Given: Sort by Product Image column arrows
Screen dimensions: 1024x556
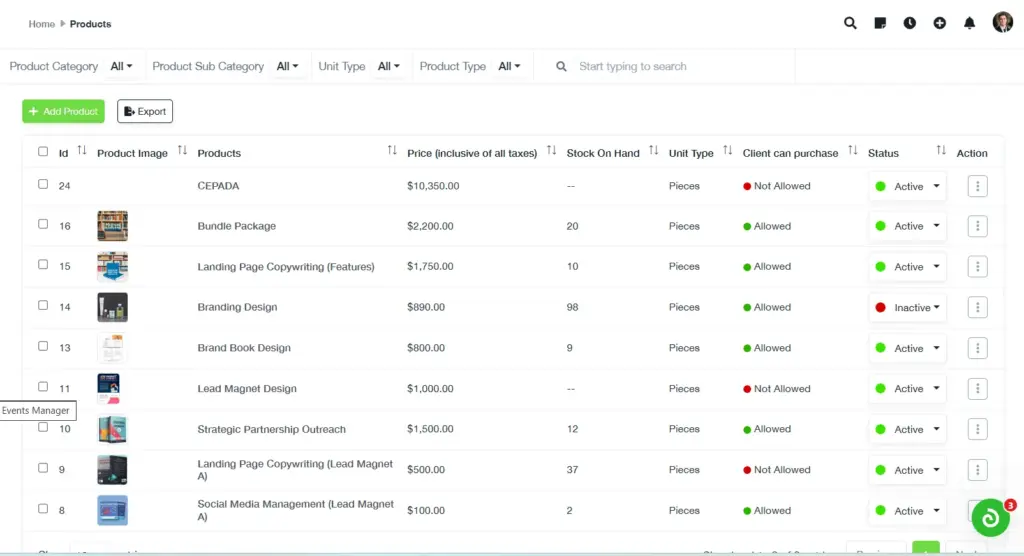Looking at the screenshot, I should pos(182,150).
